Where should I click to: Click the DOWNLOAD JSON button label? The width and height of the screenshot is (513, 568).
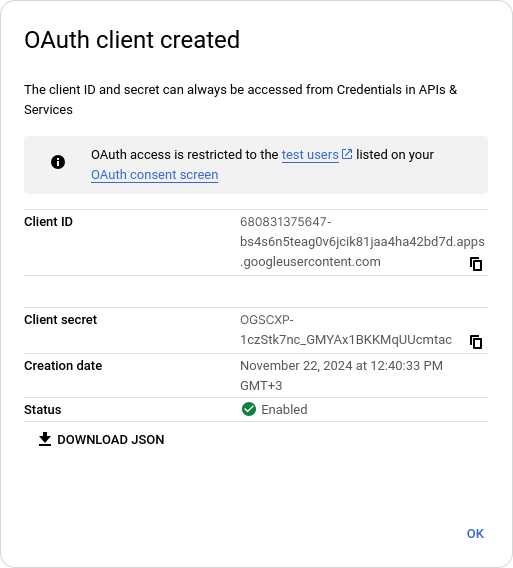pyautogui.click(x=110, y=439)
